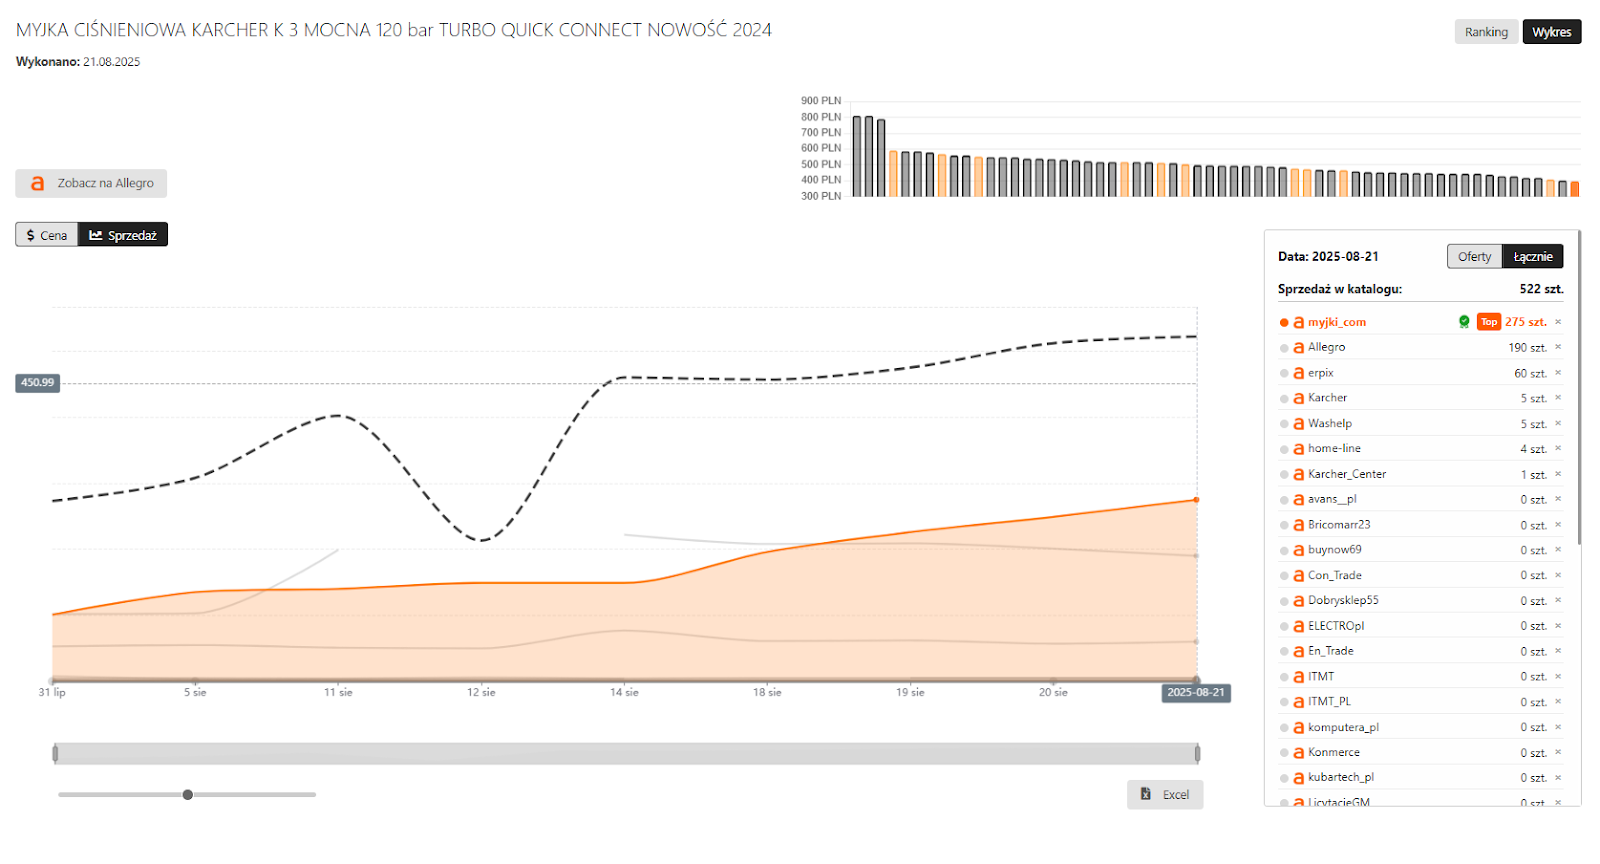
Task: Switch to the Wykres view
Action: click(1551, 32)
